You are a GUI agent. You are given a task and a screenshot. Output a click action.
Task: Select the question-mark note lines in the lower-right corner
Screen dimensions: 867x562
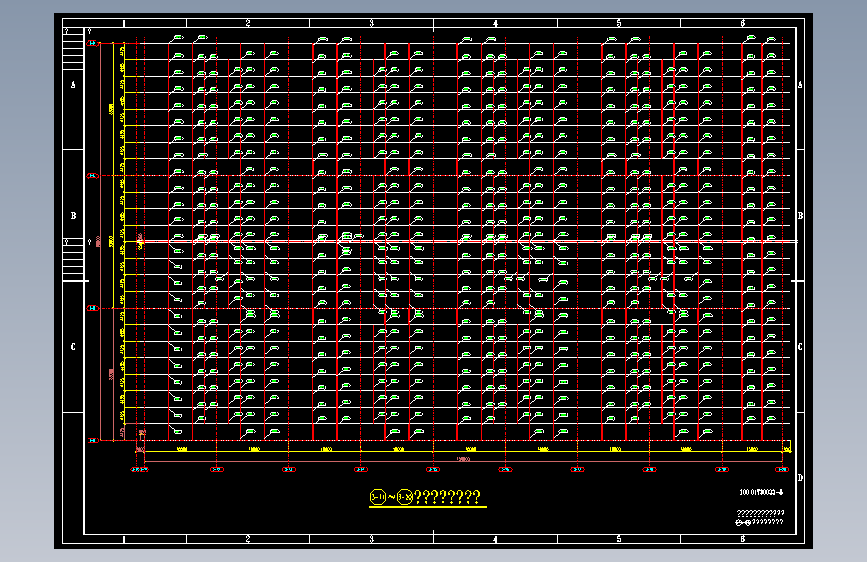point(760,517)
